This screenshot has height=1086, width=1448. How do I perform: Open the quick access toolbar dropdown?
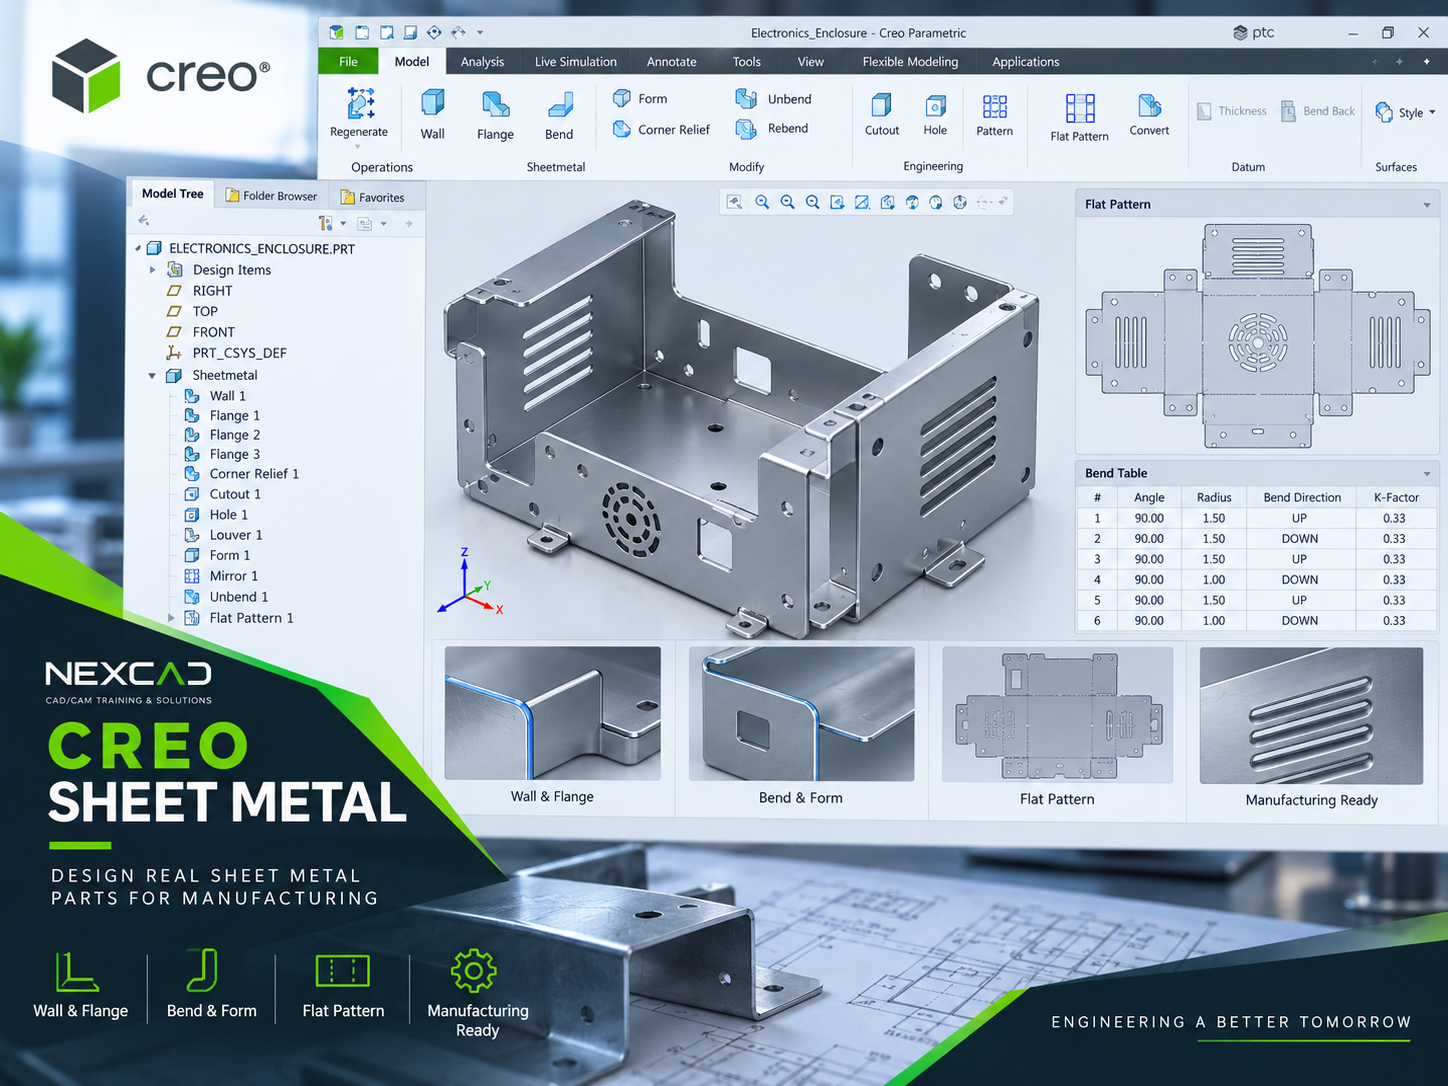click(x=480, y=32)
